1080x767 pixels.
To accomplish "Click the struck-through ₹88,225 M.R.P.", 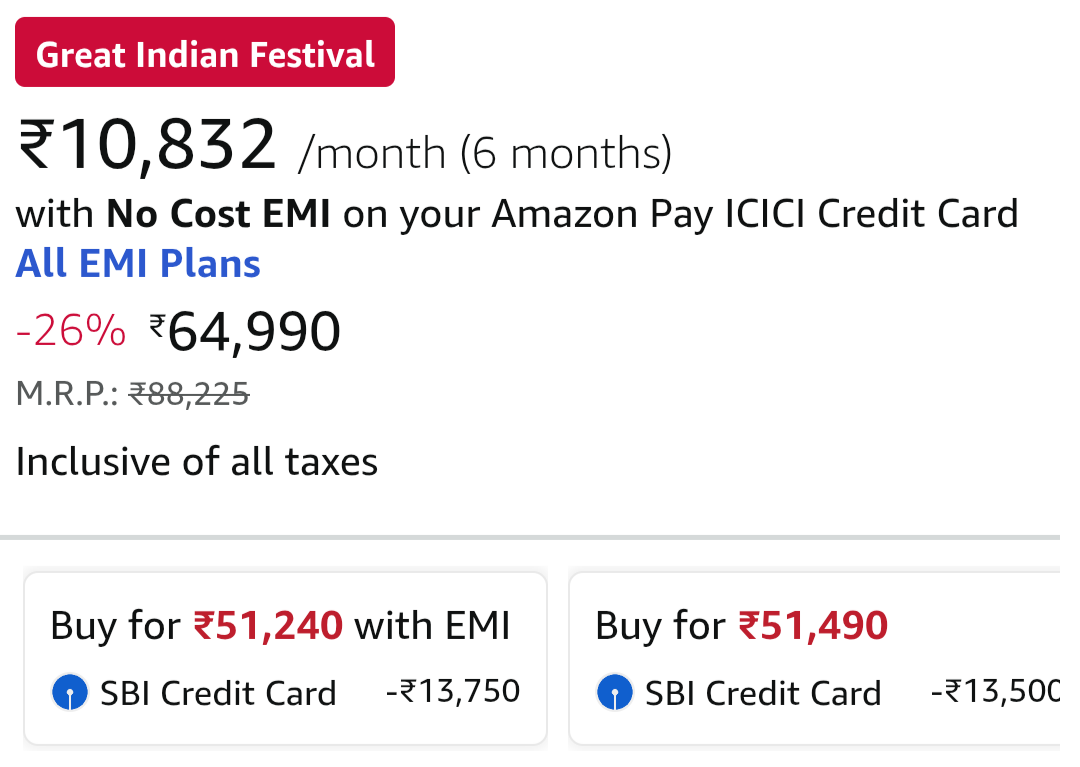I will (x=189, y=395).
